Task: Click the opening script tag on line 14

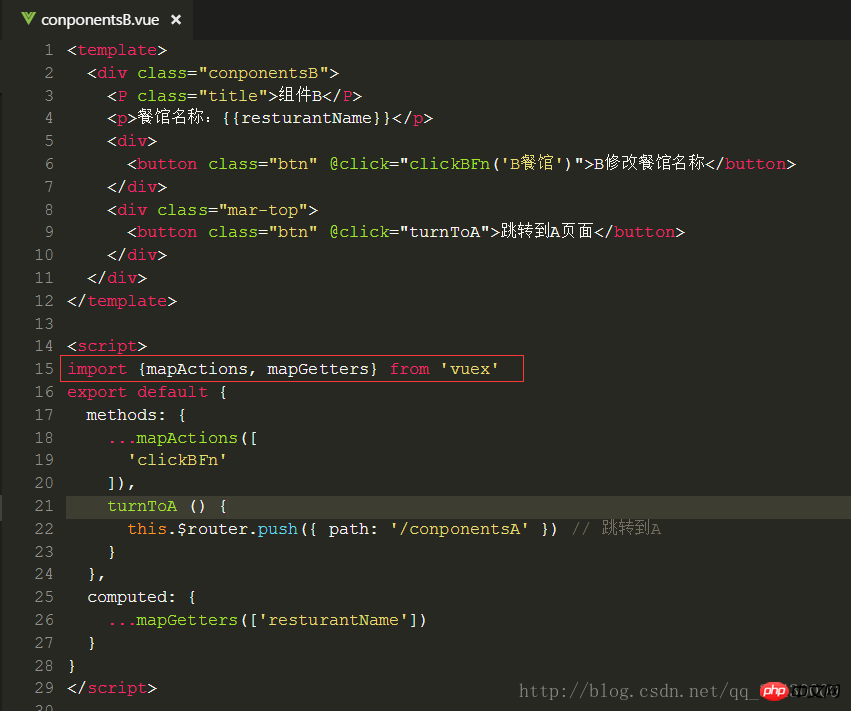Action: (107, 346)
